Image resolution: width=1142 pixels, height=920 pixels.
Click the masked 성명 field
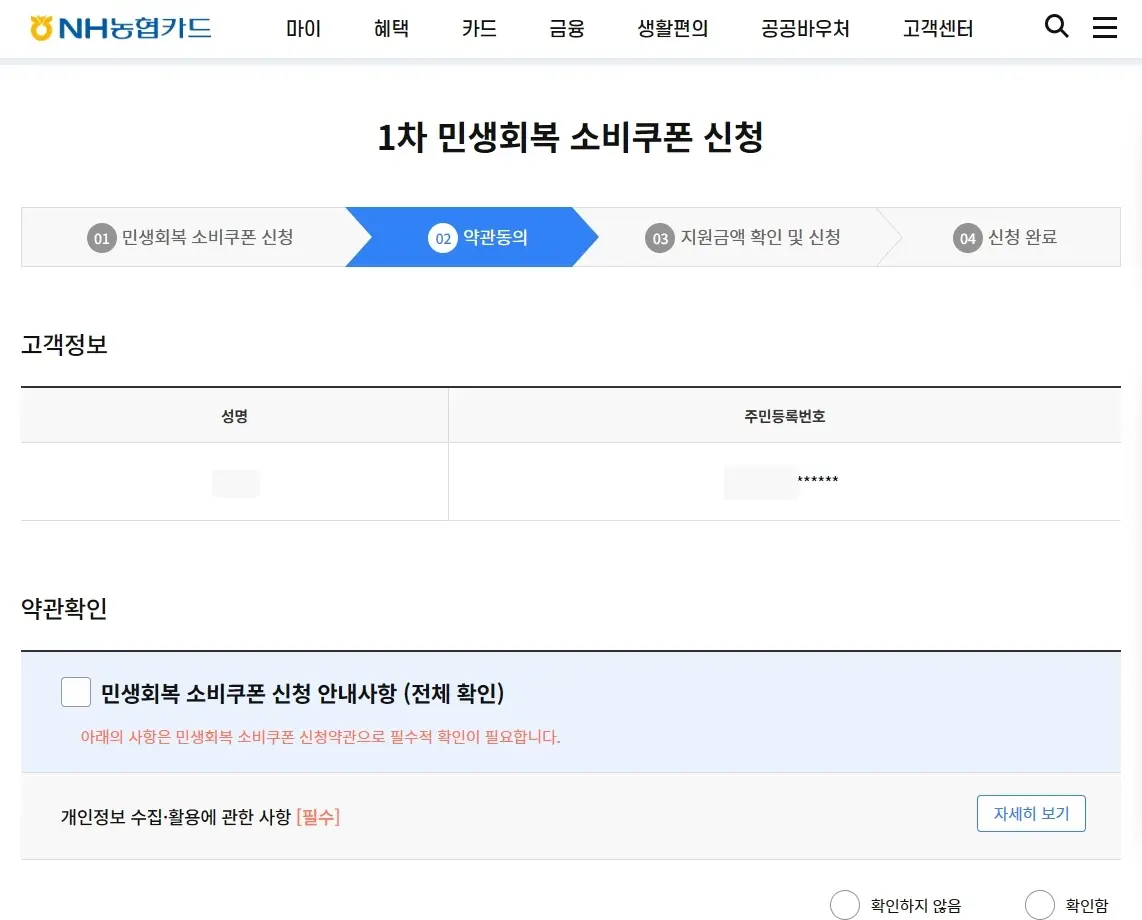click(235, 483)
